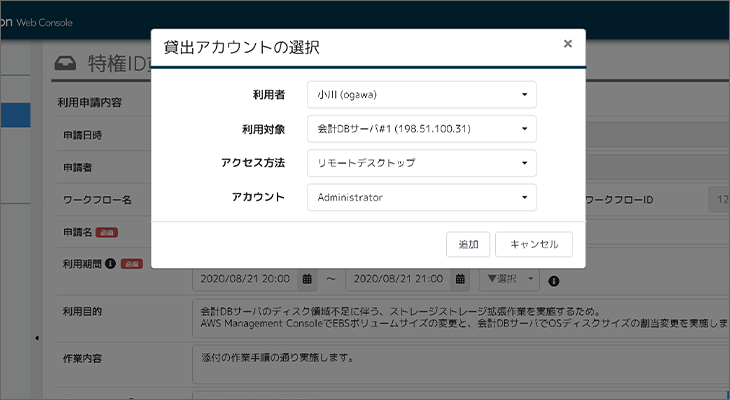Viewport: 730px width, 400px height.
Task: Click the 利用目的 text area
Action: [461, 318]
